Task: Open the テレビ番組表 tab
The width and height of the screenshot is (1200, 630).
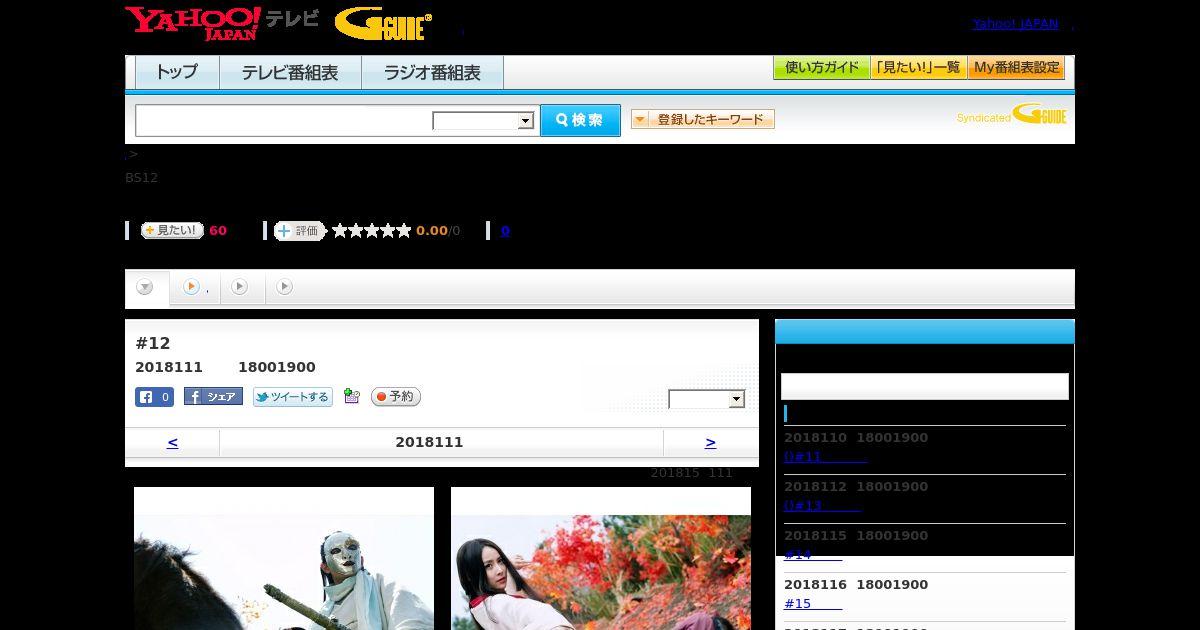Action: 290,72
